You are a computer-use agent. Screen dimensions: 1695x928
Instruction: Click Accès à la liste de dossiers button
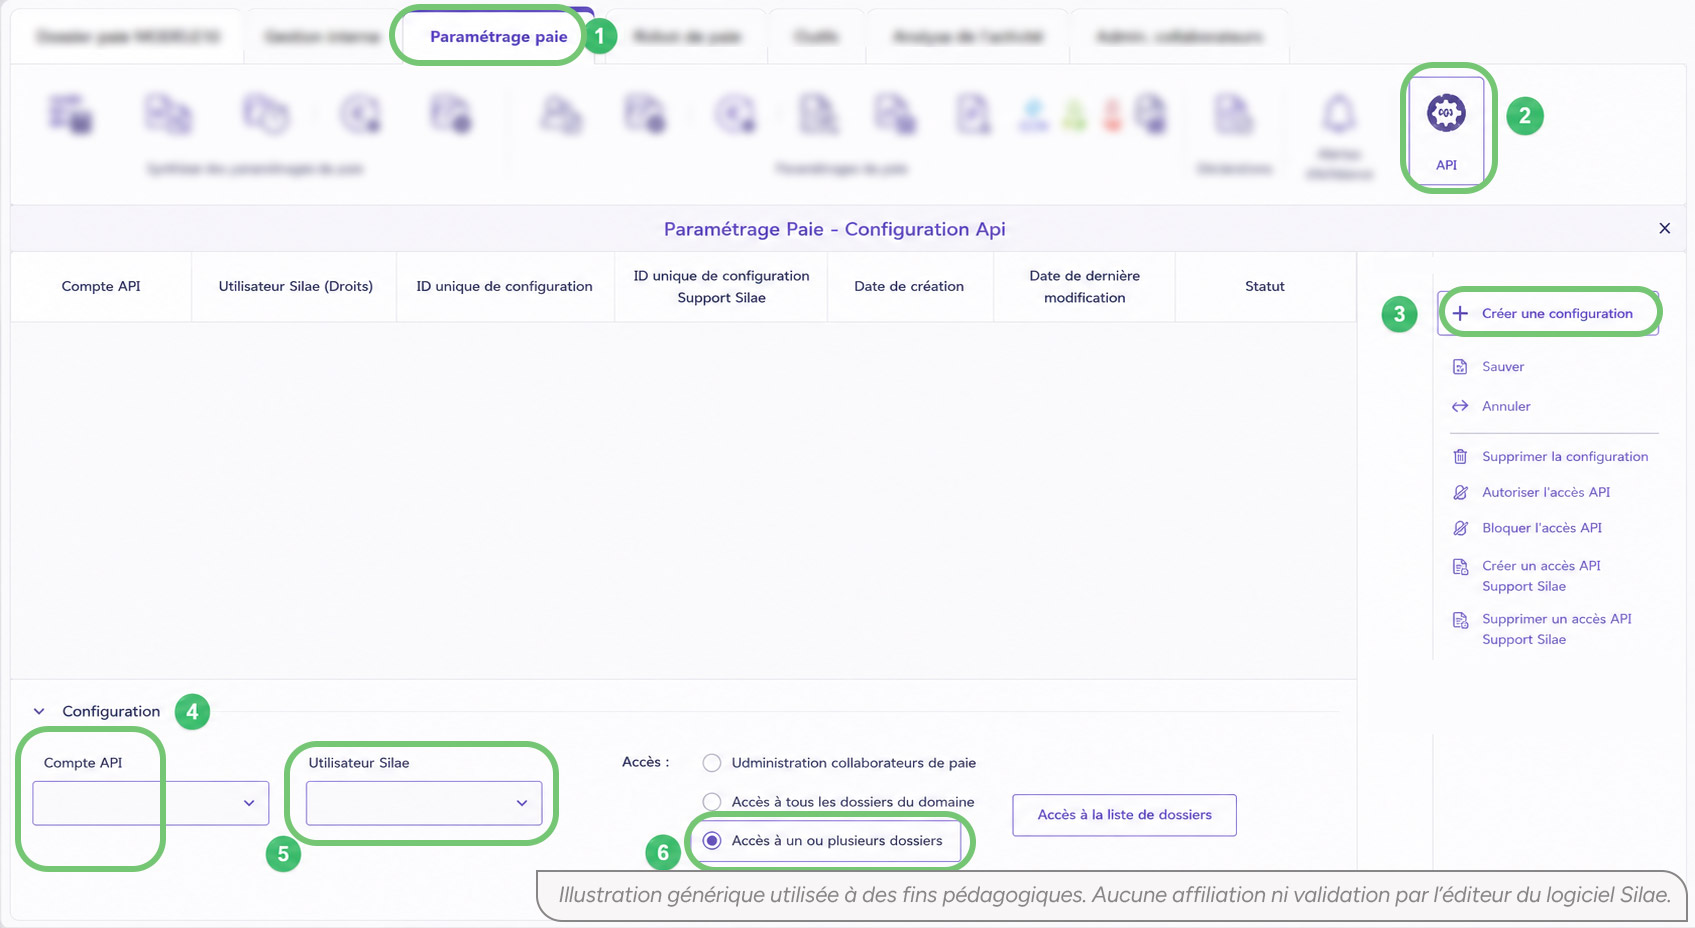tap(1124, 815)
